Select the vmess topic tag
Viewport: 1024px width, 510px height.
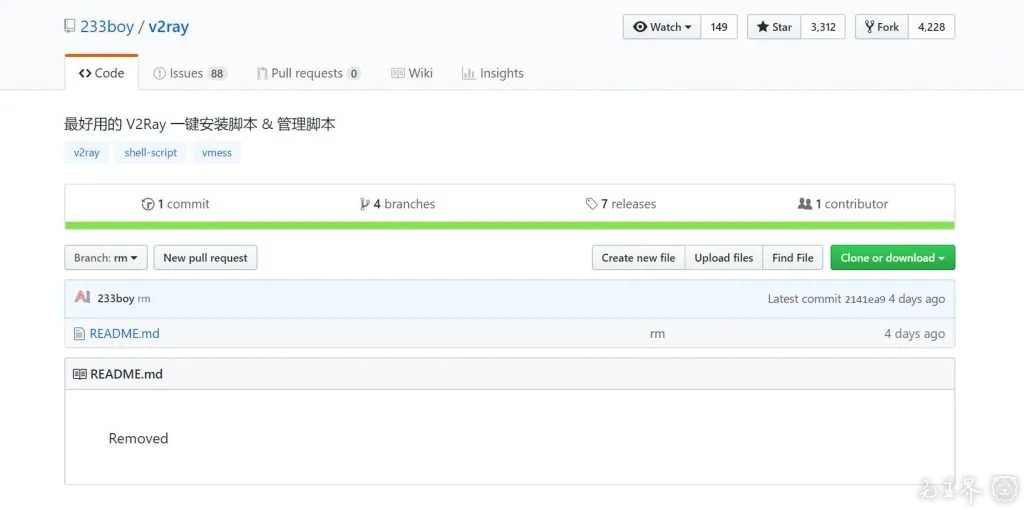[x=217, y=153]
